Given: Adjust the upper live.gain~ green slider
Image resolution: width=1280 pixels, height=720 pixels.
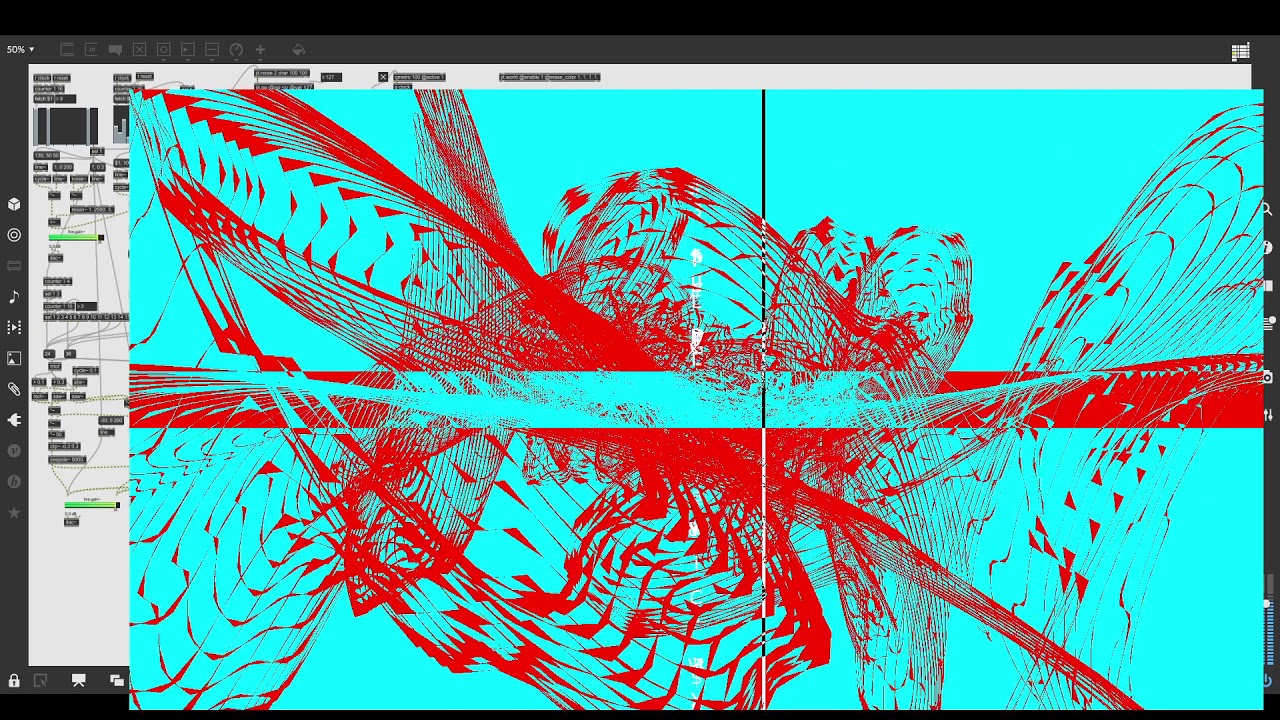Looking at the screenshot, I should point(76,238).
